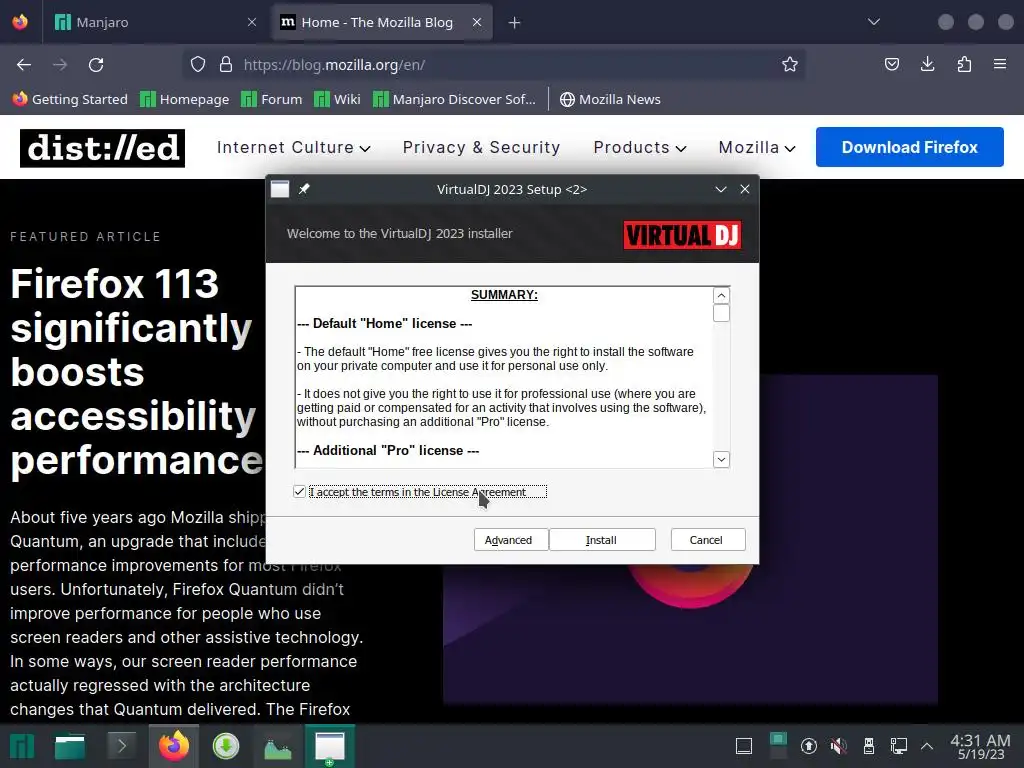
Task: Reload the current page
Action: point(96,65)
